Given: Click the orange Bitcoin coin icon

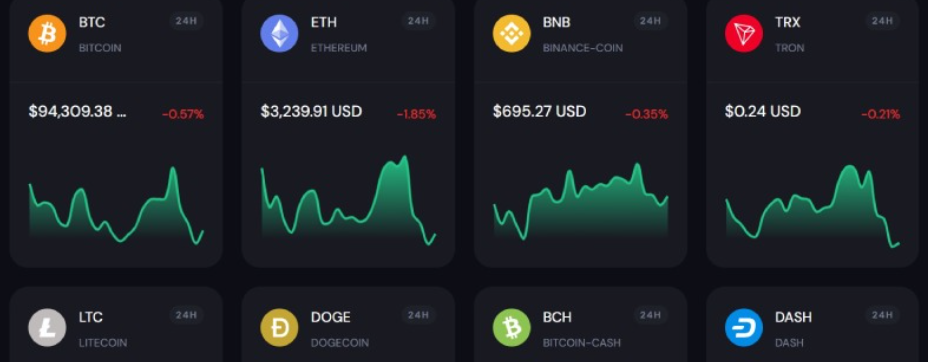Looking at the screenshot, I should [47, 33].
